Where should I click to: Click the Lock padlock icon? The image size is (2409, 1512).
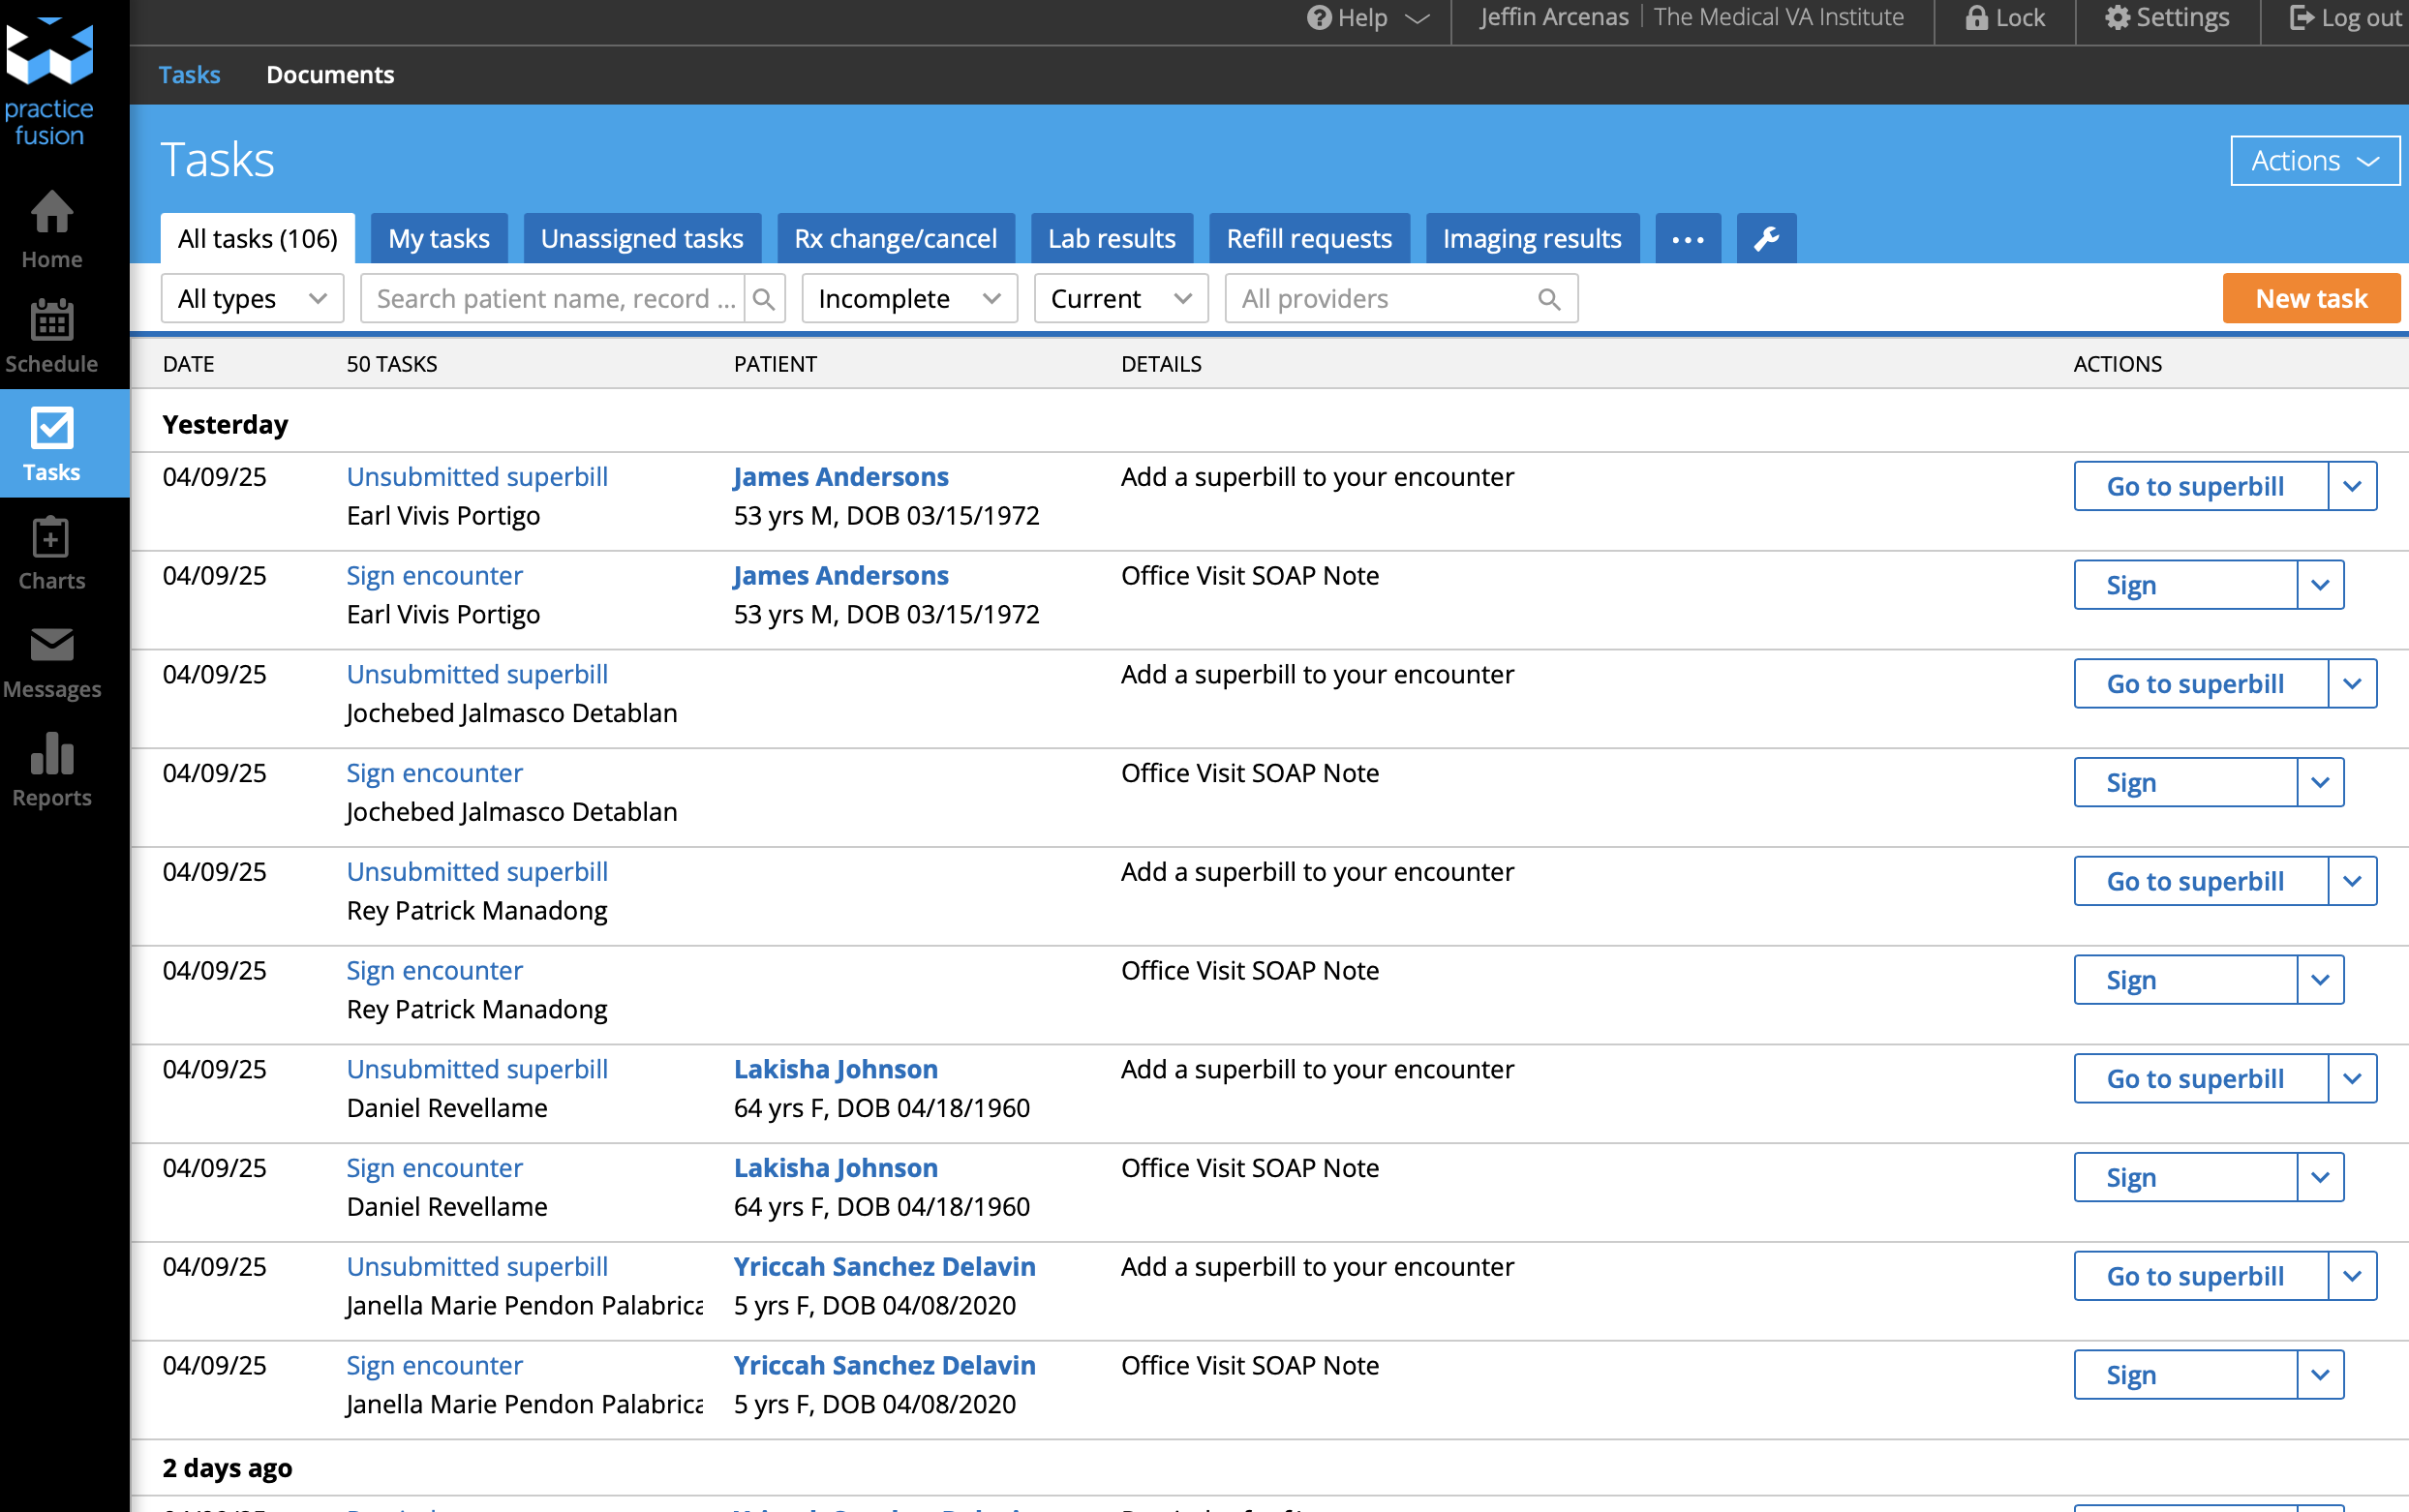point(1976,18)
